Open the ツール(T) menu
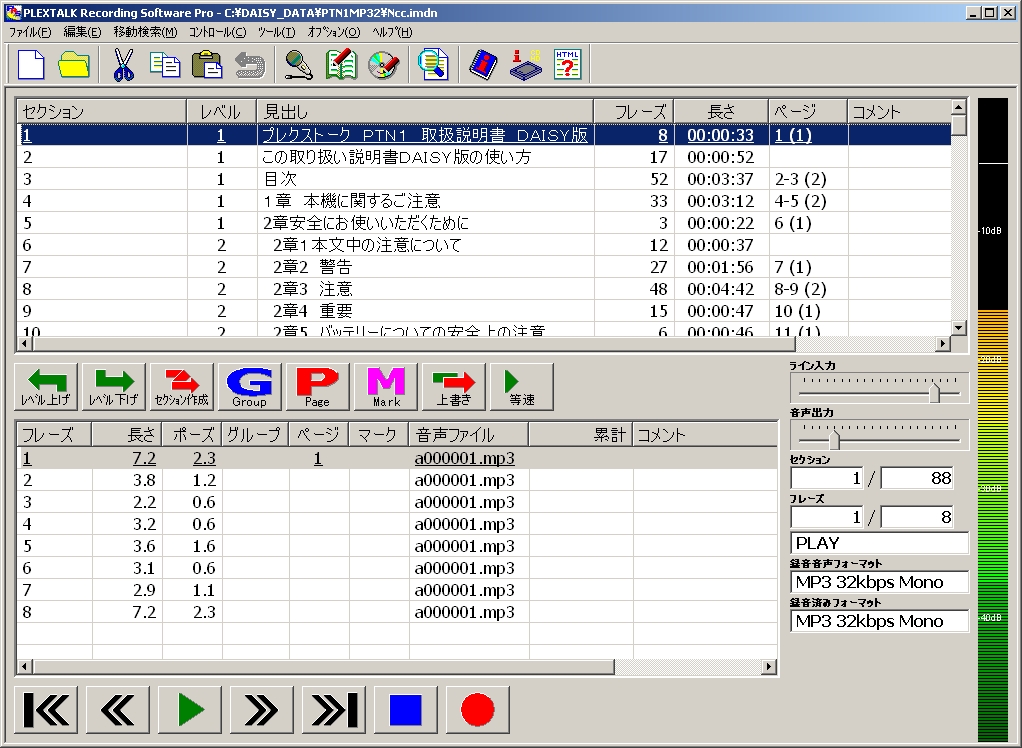 [x=276, y=32]
